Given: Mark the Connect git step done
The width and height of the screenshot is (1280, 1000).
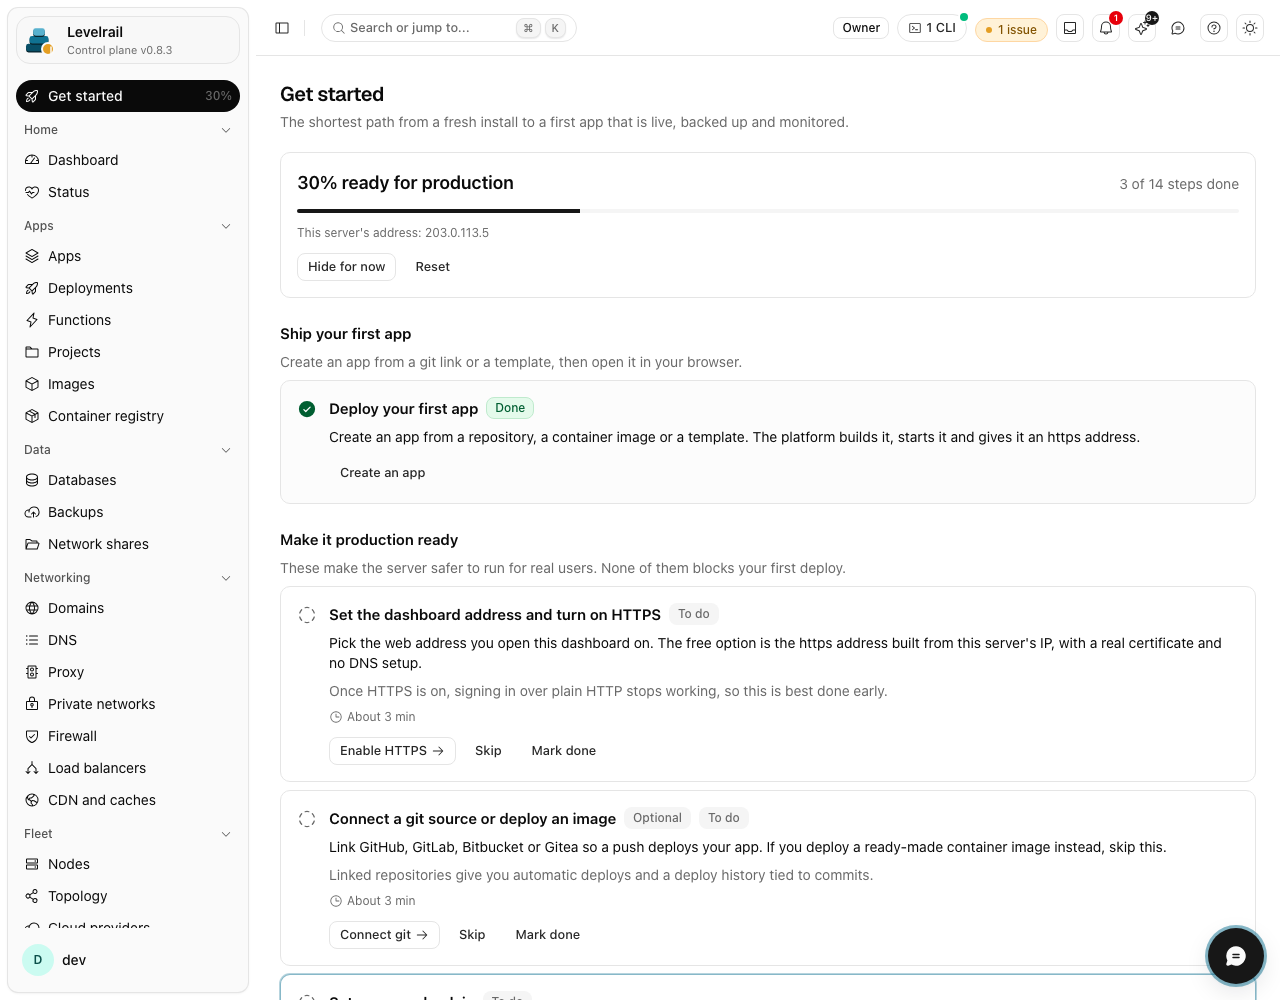Looking at the screenshot, I should click(x=548, y=935).
